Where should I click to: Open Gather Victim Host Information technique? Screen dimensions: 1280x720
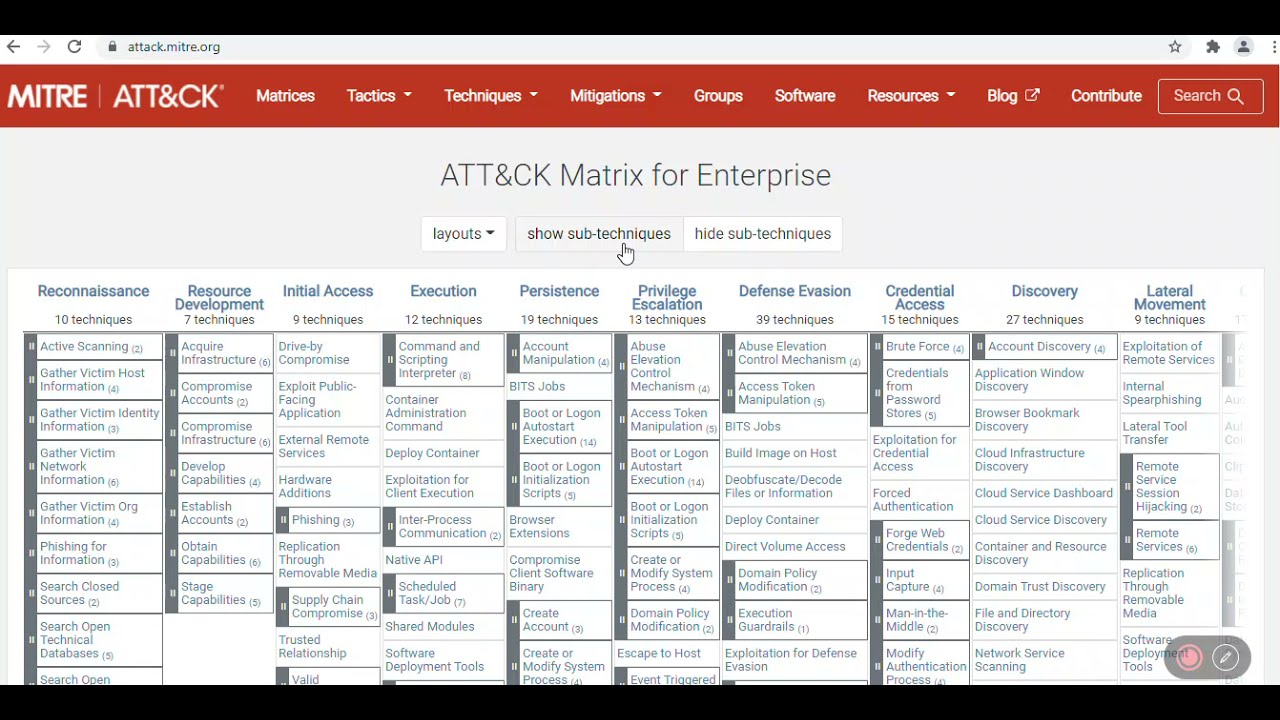[x=92, y=380]
